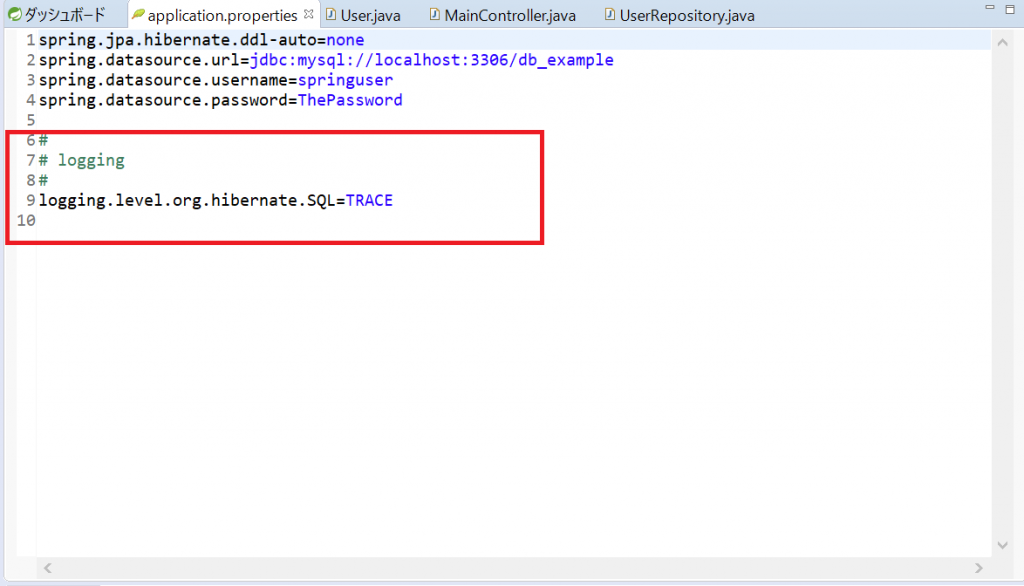
Task: Click the vertical scrollbar's down arrow
Action: coord(1004,545)
